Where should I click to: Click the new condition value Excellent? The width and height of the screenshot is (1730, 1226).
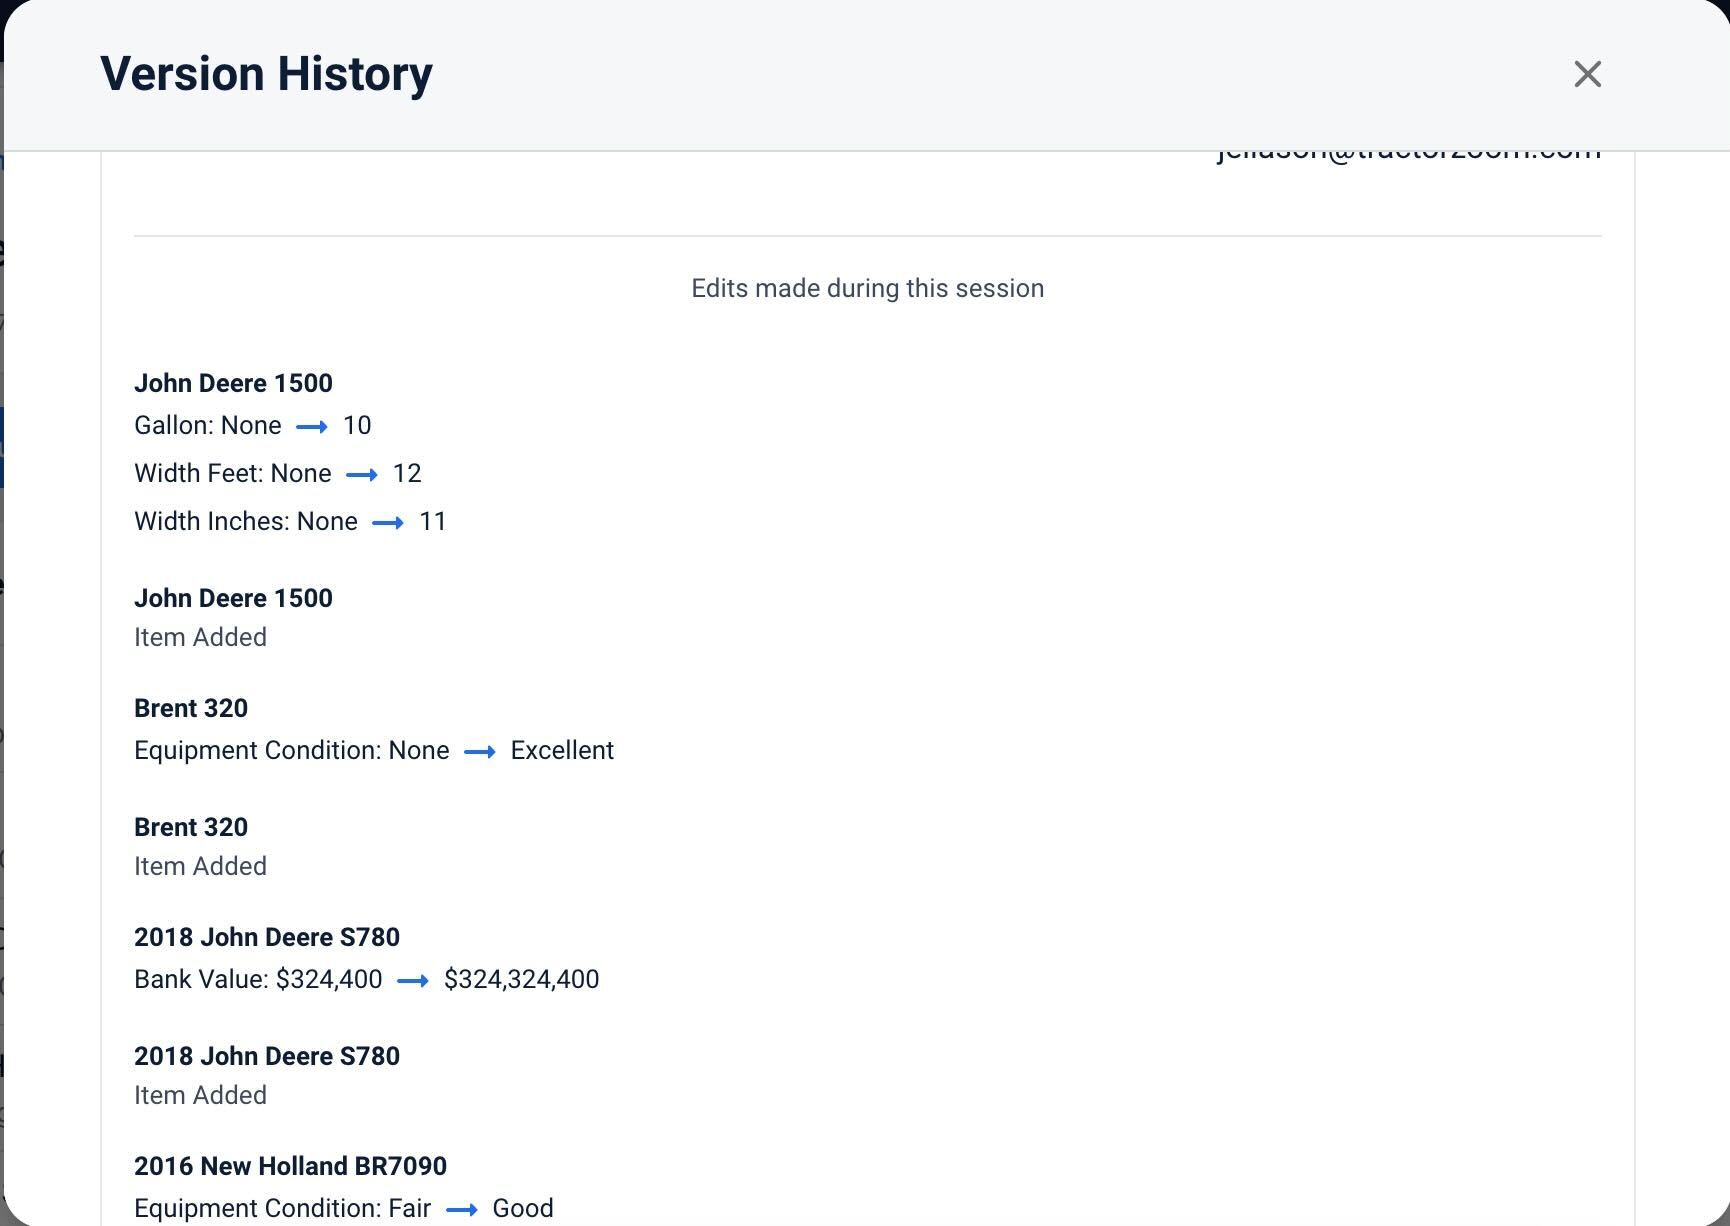pos(562,750)
